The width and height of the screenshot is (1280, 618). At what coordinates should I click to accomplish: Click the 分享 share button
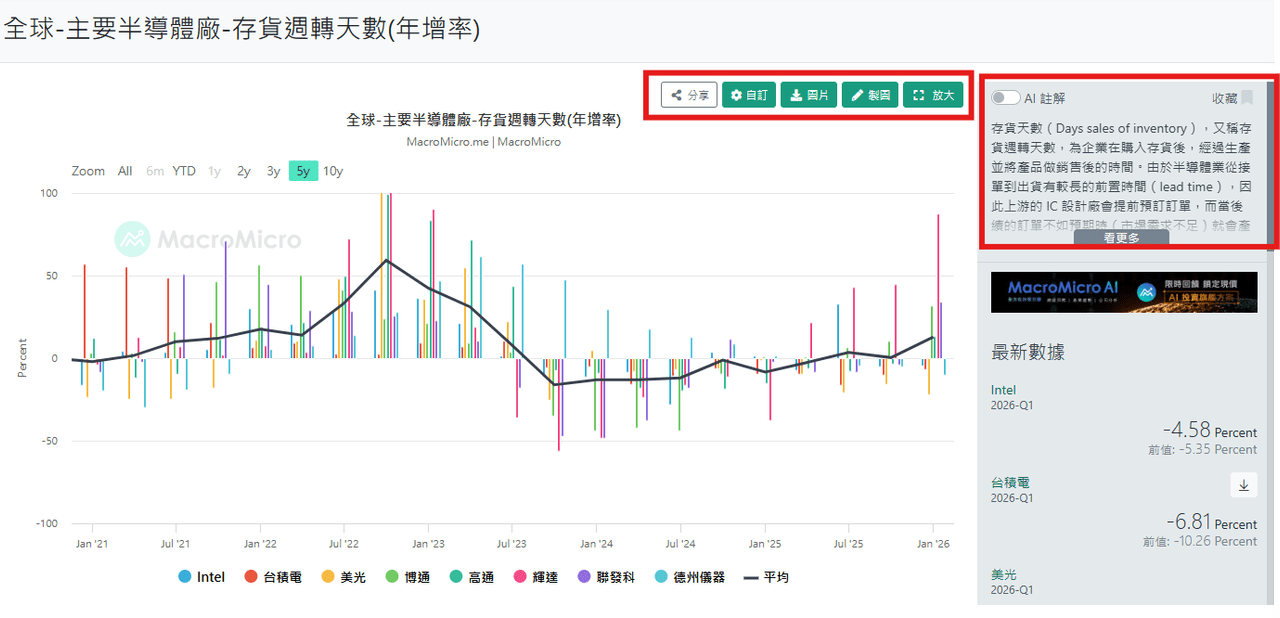[x=689, y=95]
